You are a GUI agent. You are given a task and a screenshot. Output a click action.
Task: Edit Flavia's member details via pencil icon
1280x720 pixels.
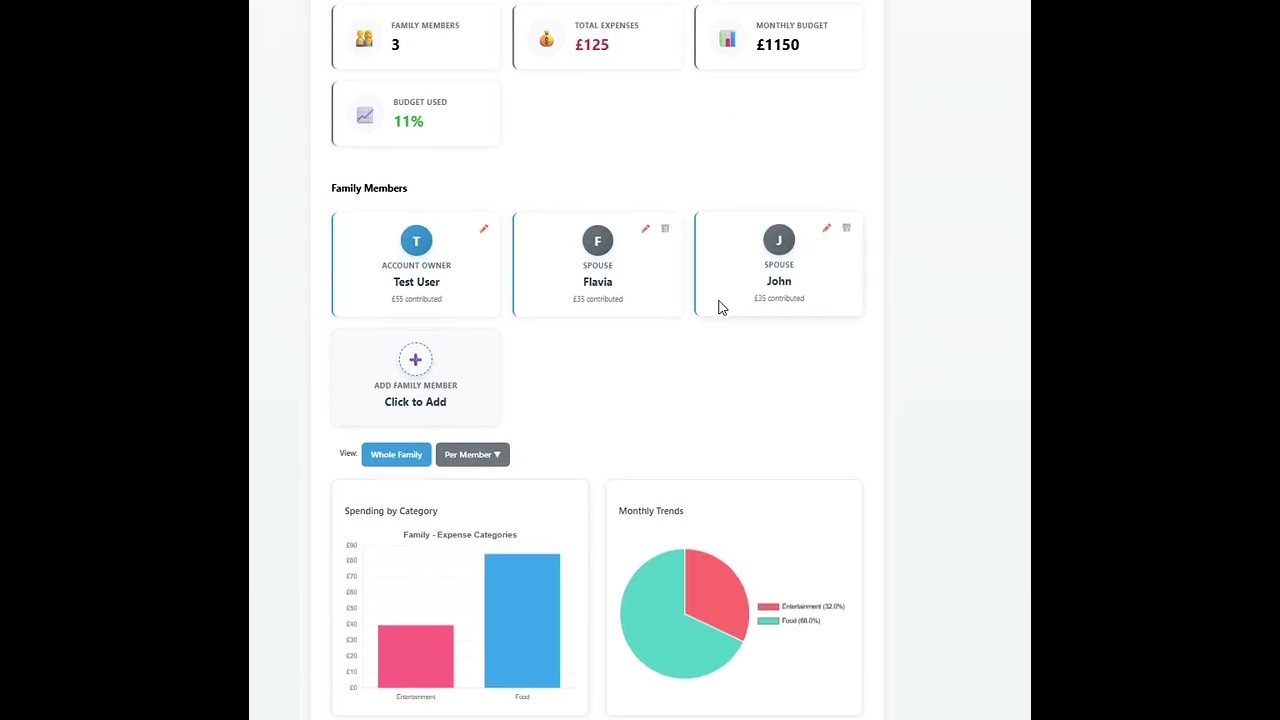[x=646, y=229]
